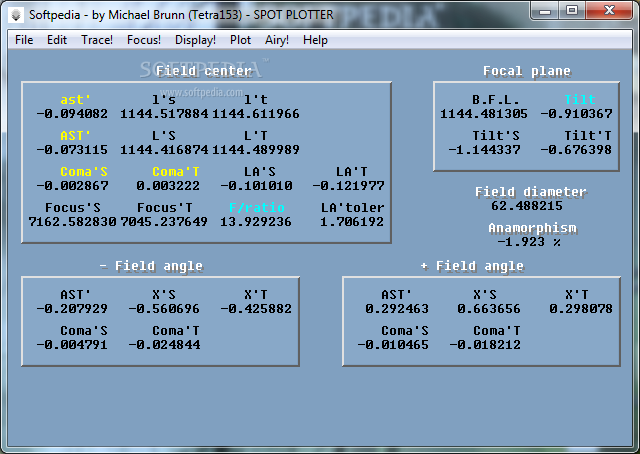Select the X'T value -0.425882
Viewport: 640px width, 454px height.
pyautogui.click(x=256, y=309)
